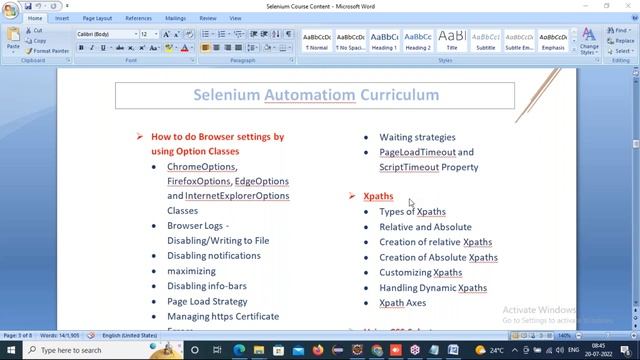Open font name dropdown Calibri (Body)
The image size is (640, 360).
click(x=136, y=34)
